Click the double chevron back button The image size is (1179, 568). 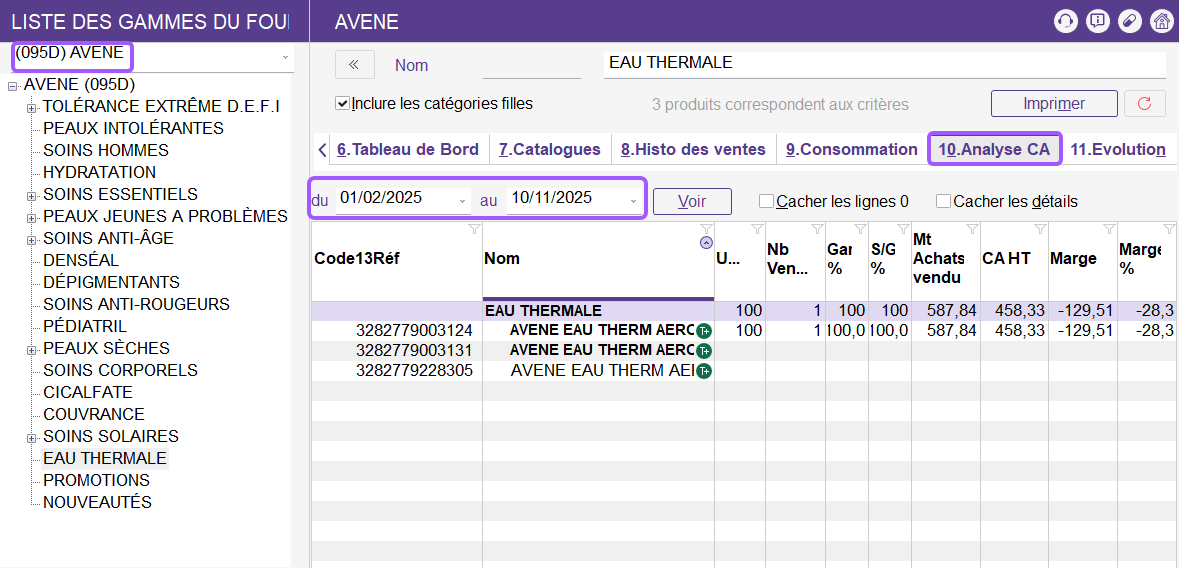coord(354,65)
